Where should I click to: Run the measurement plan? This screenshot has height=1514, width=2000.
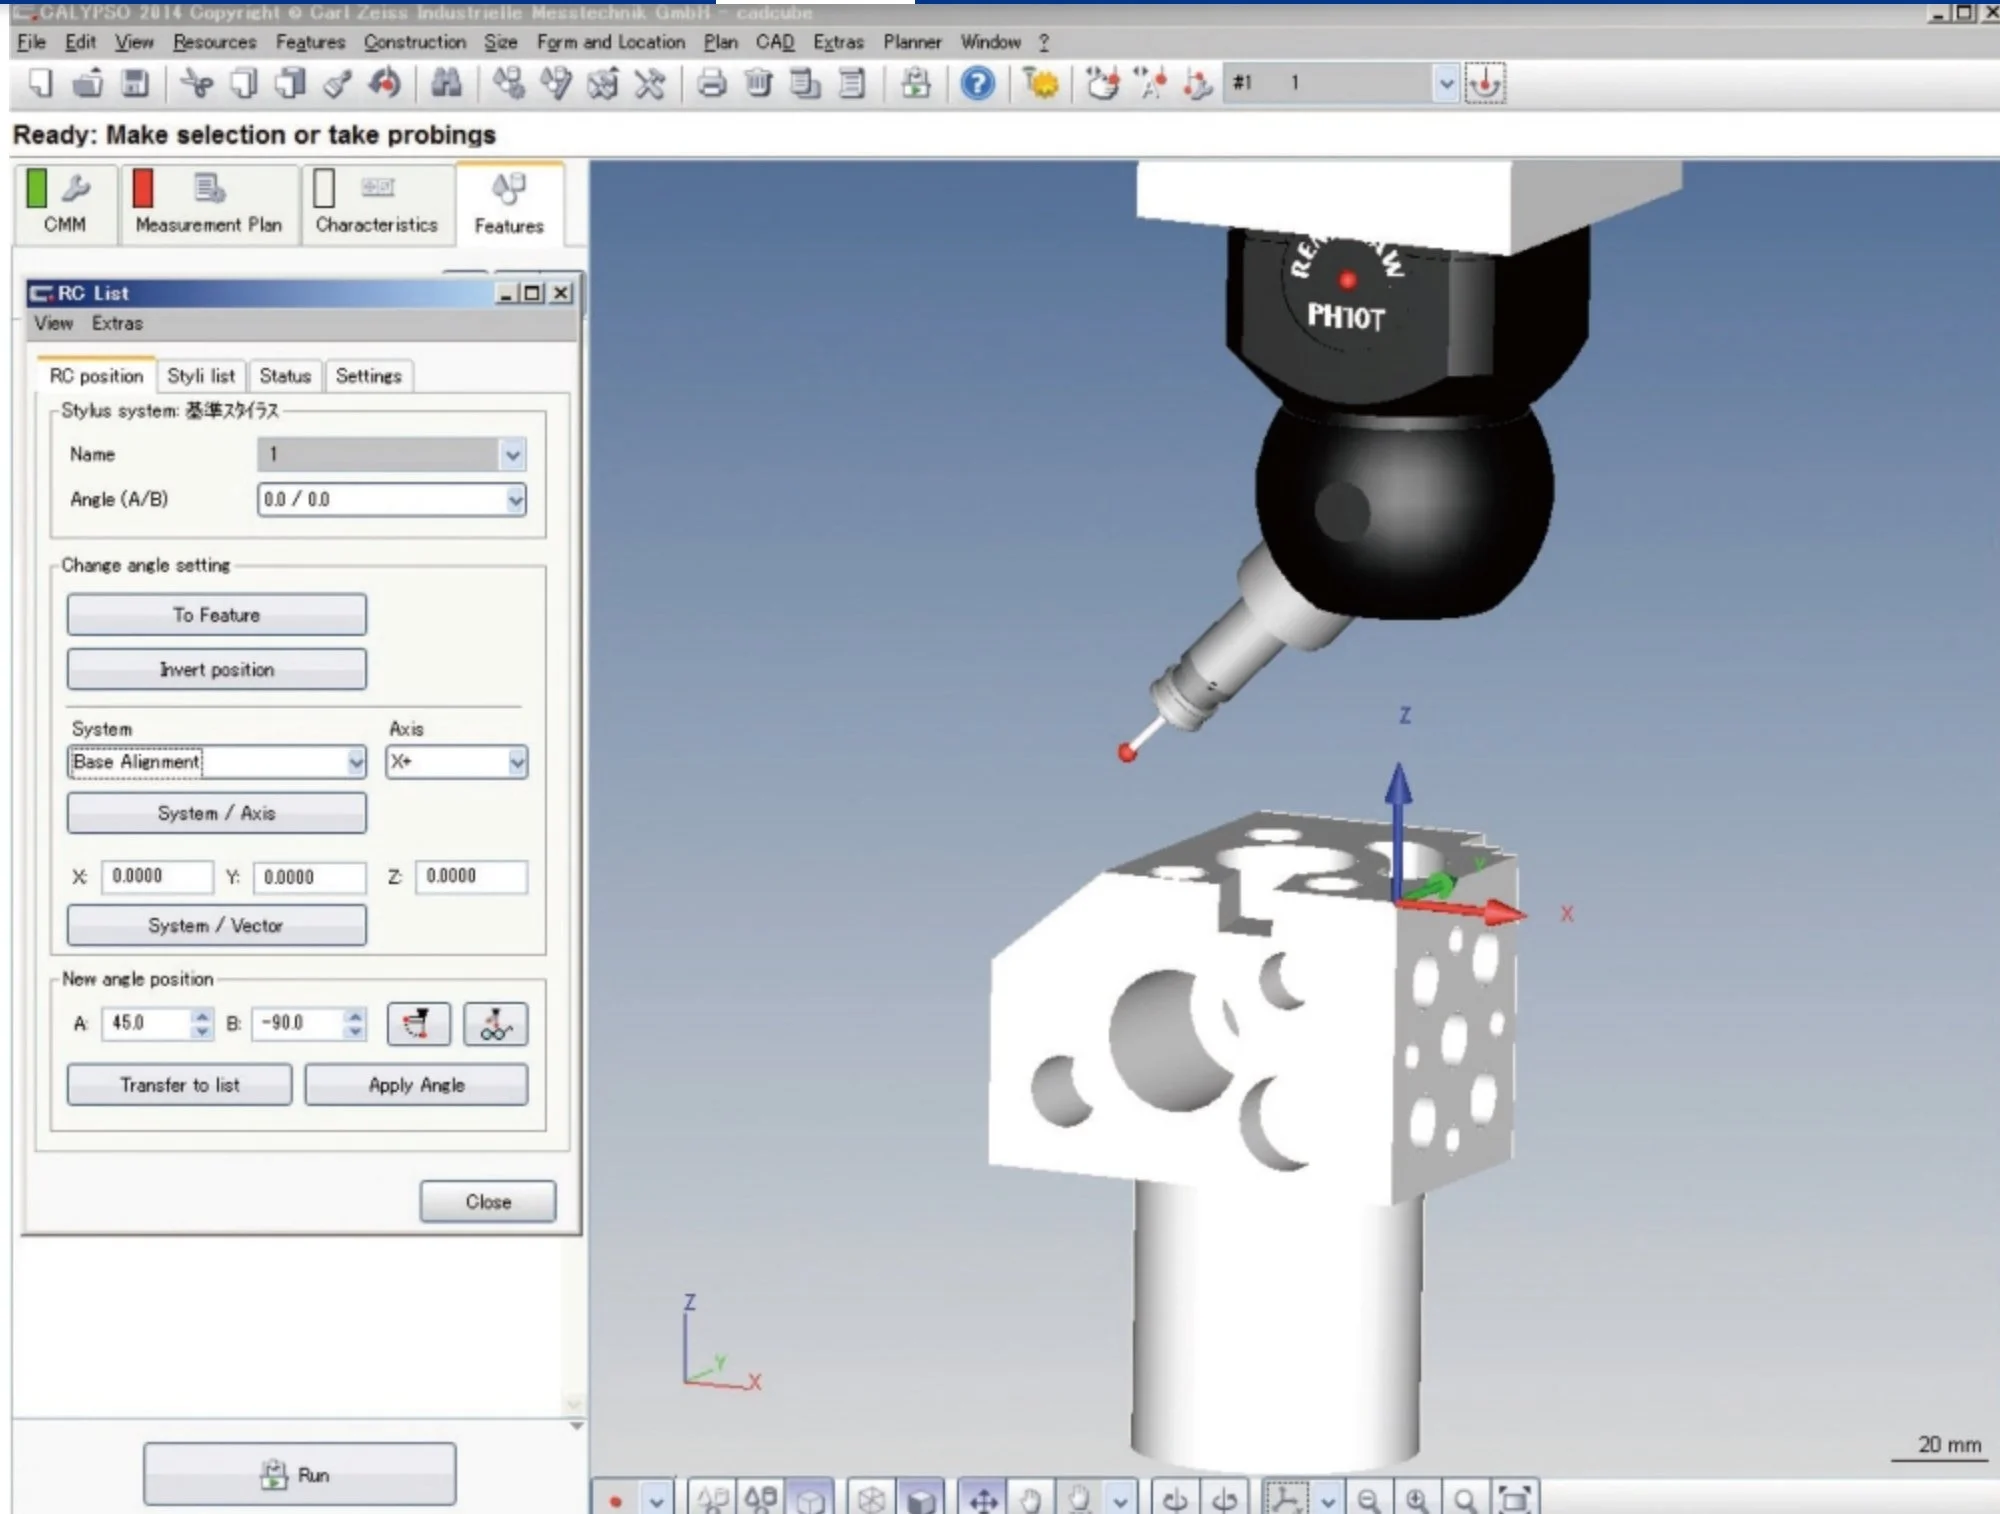[x=298, y=1473]
